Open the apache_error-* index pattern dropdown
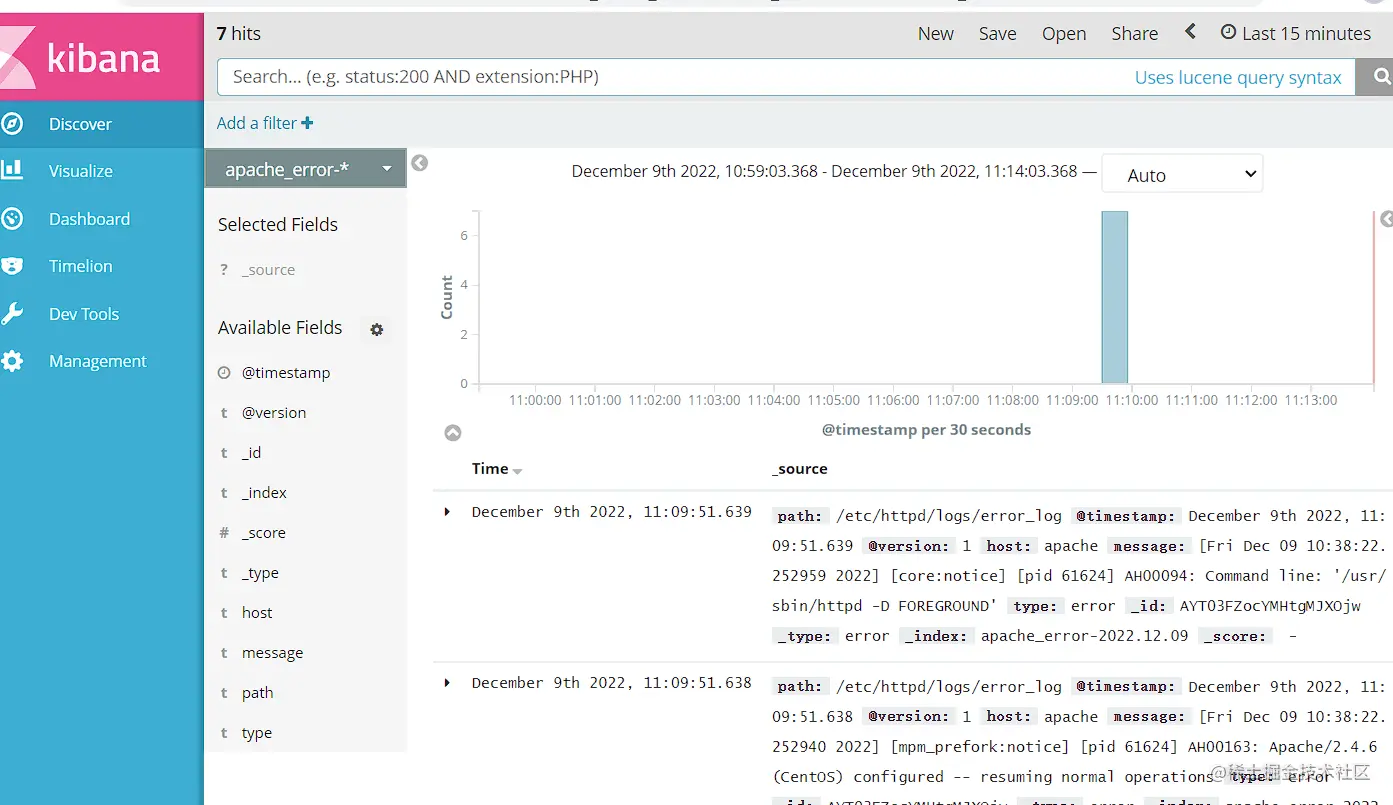This screenshot has height=805, width=1393. coord(305,169)
